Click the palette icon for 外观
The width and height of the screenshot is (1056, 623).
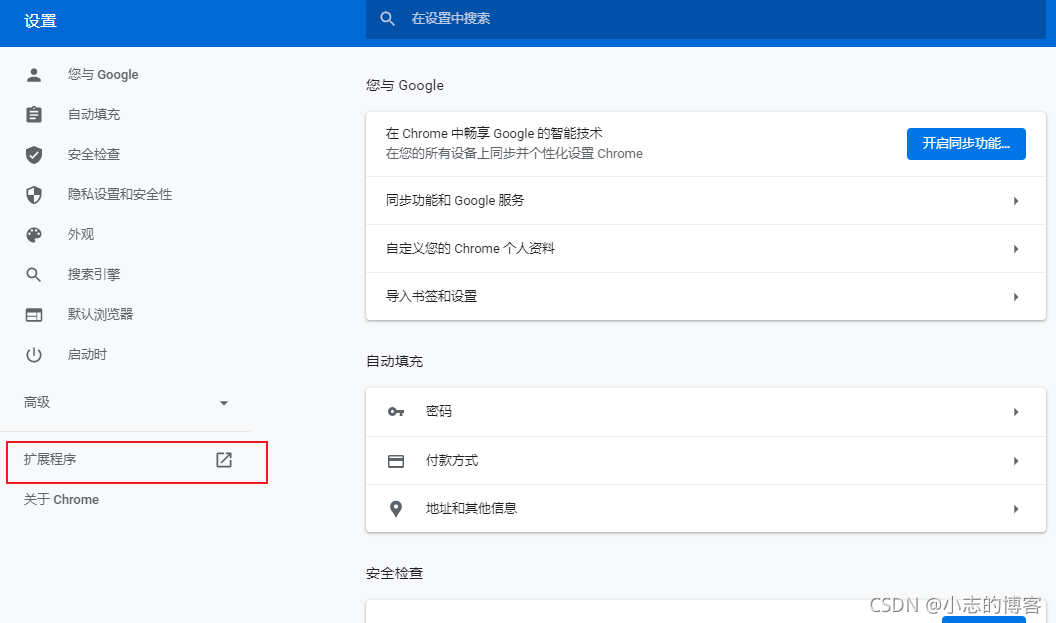tap(34, 234)
